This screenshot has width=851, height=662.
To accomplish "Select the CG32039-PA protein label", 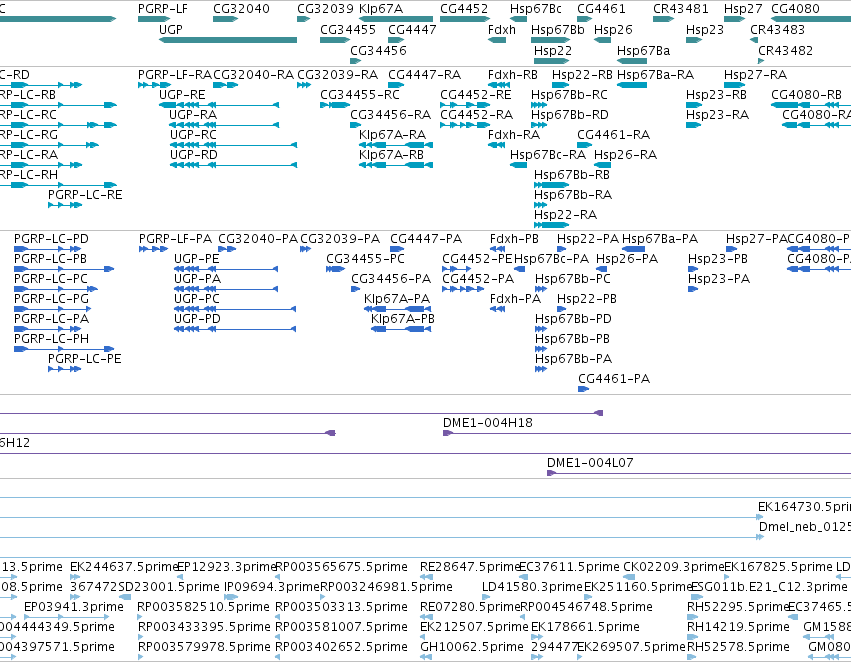I will click(340, 239).
